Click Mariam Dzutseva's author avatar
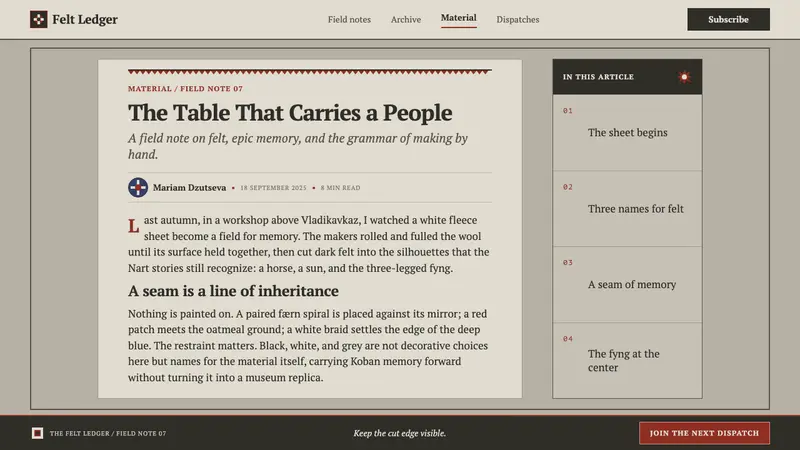Viewport: 800px width, 450px height. click(x=138, y=187)
